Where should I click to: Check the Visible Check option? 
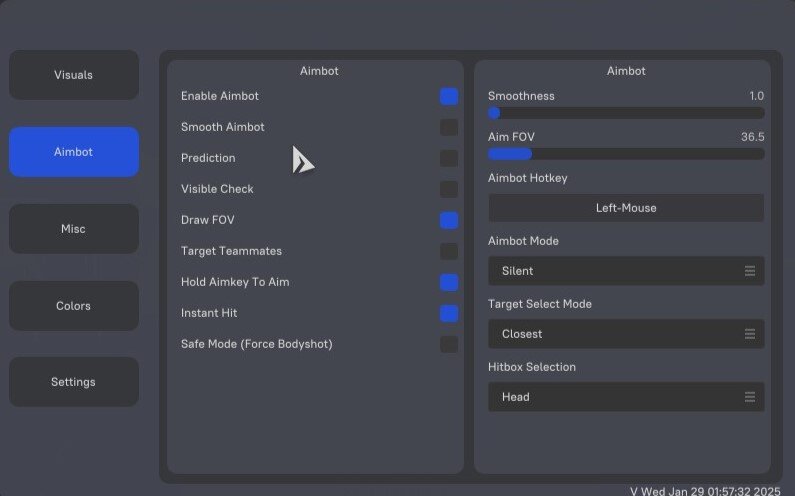449,189
